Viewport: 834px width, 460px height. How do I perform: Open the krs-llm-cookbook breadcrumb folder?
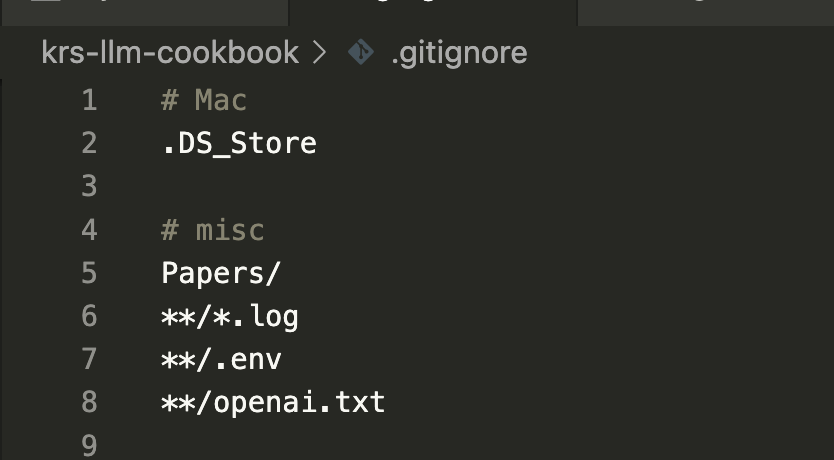point(170,52)
